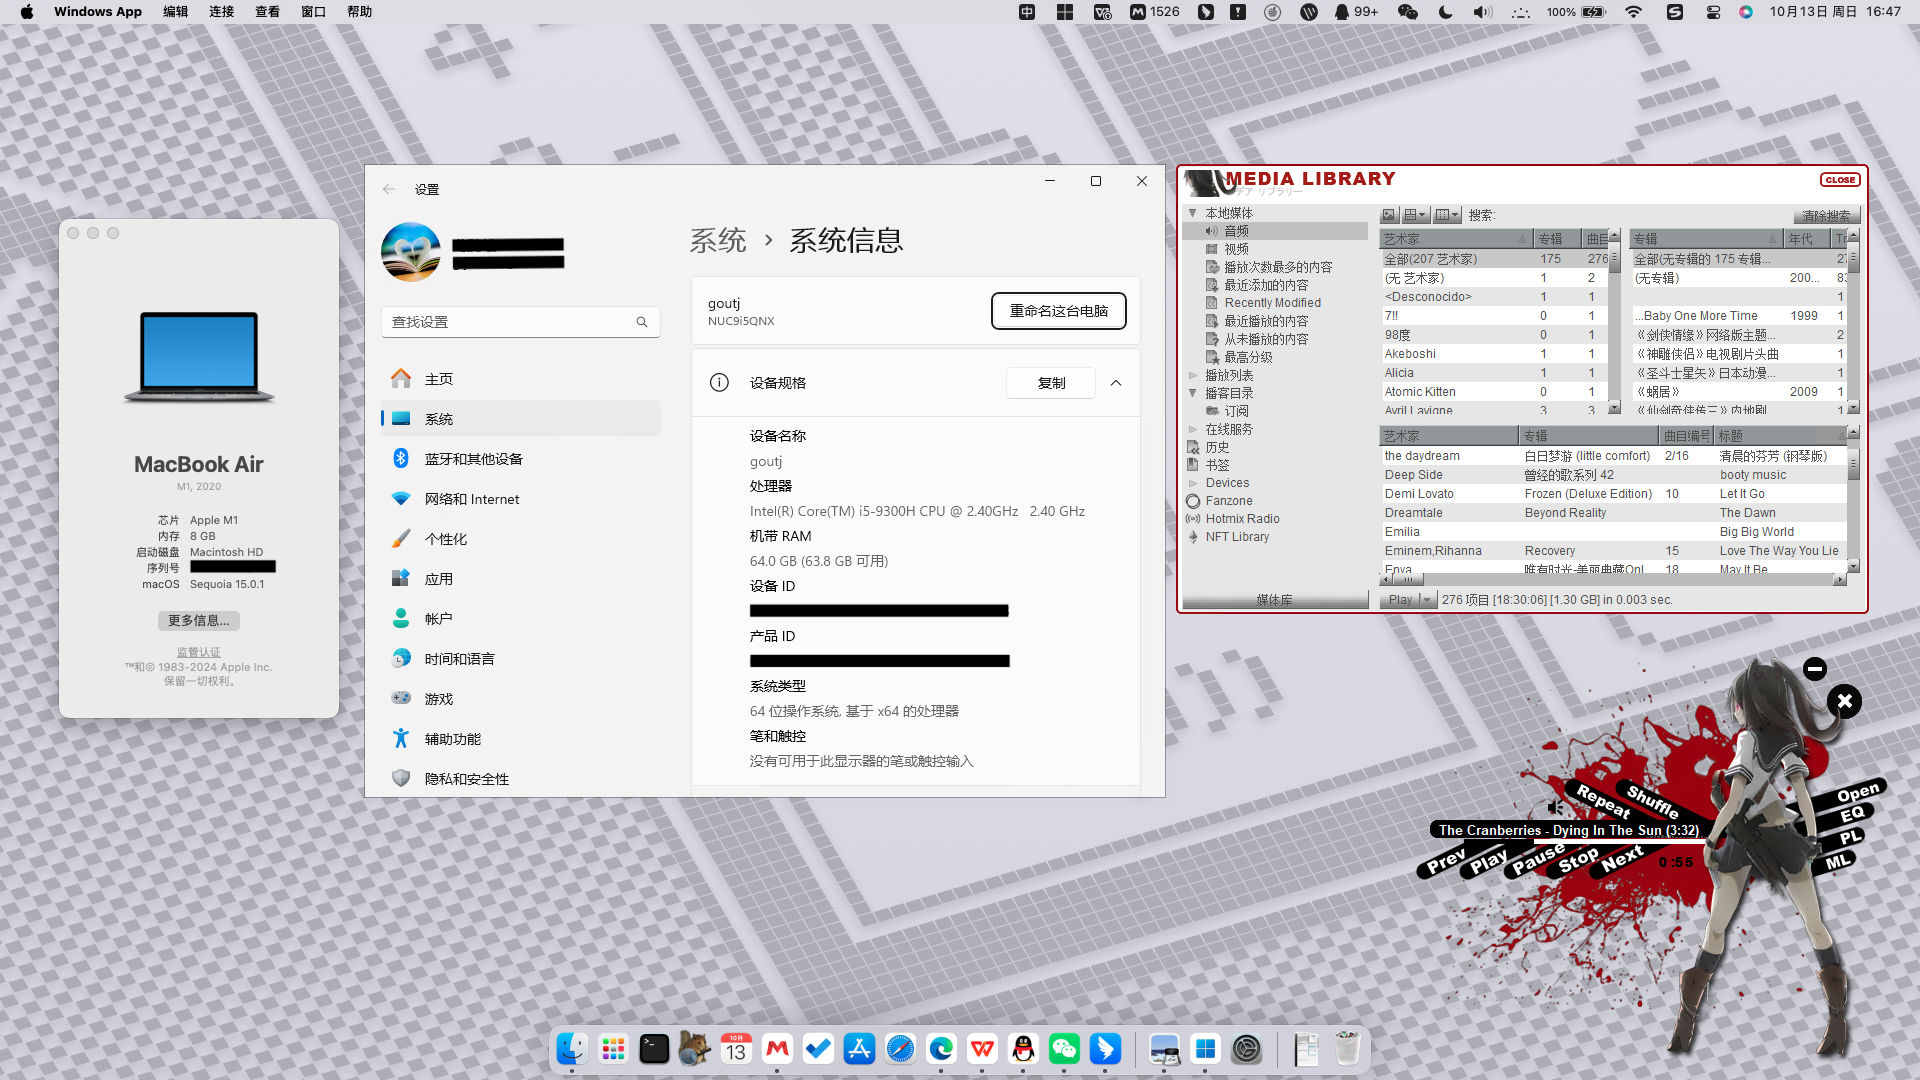Open Network & Internet settings (网络和 Internet)
The width and height of the screenshot is (1920, 1080).
coord(520,499)
